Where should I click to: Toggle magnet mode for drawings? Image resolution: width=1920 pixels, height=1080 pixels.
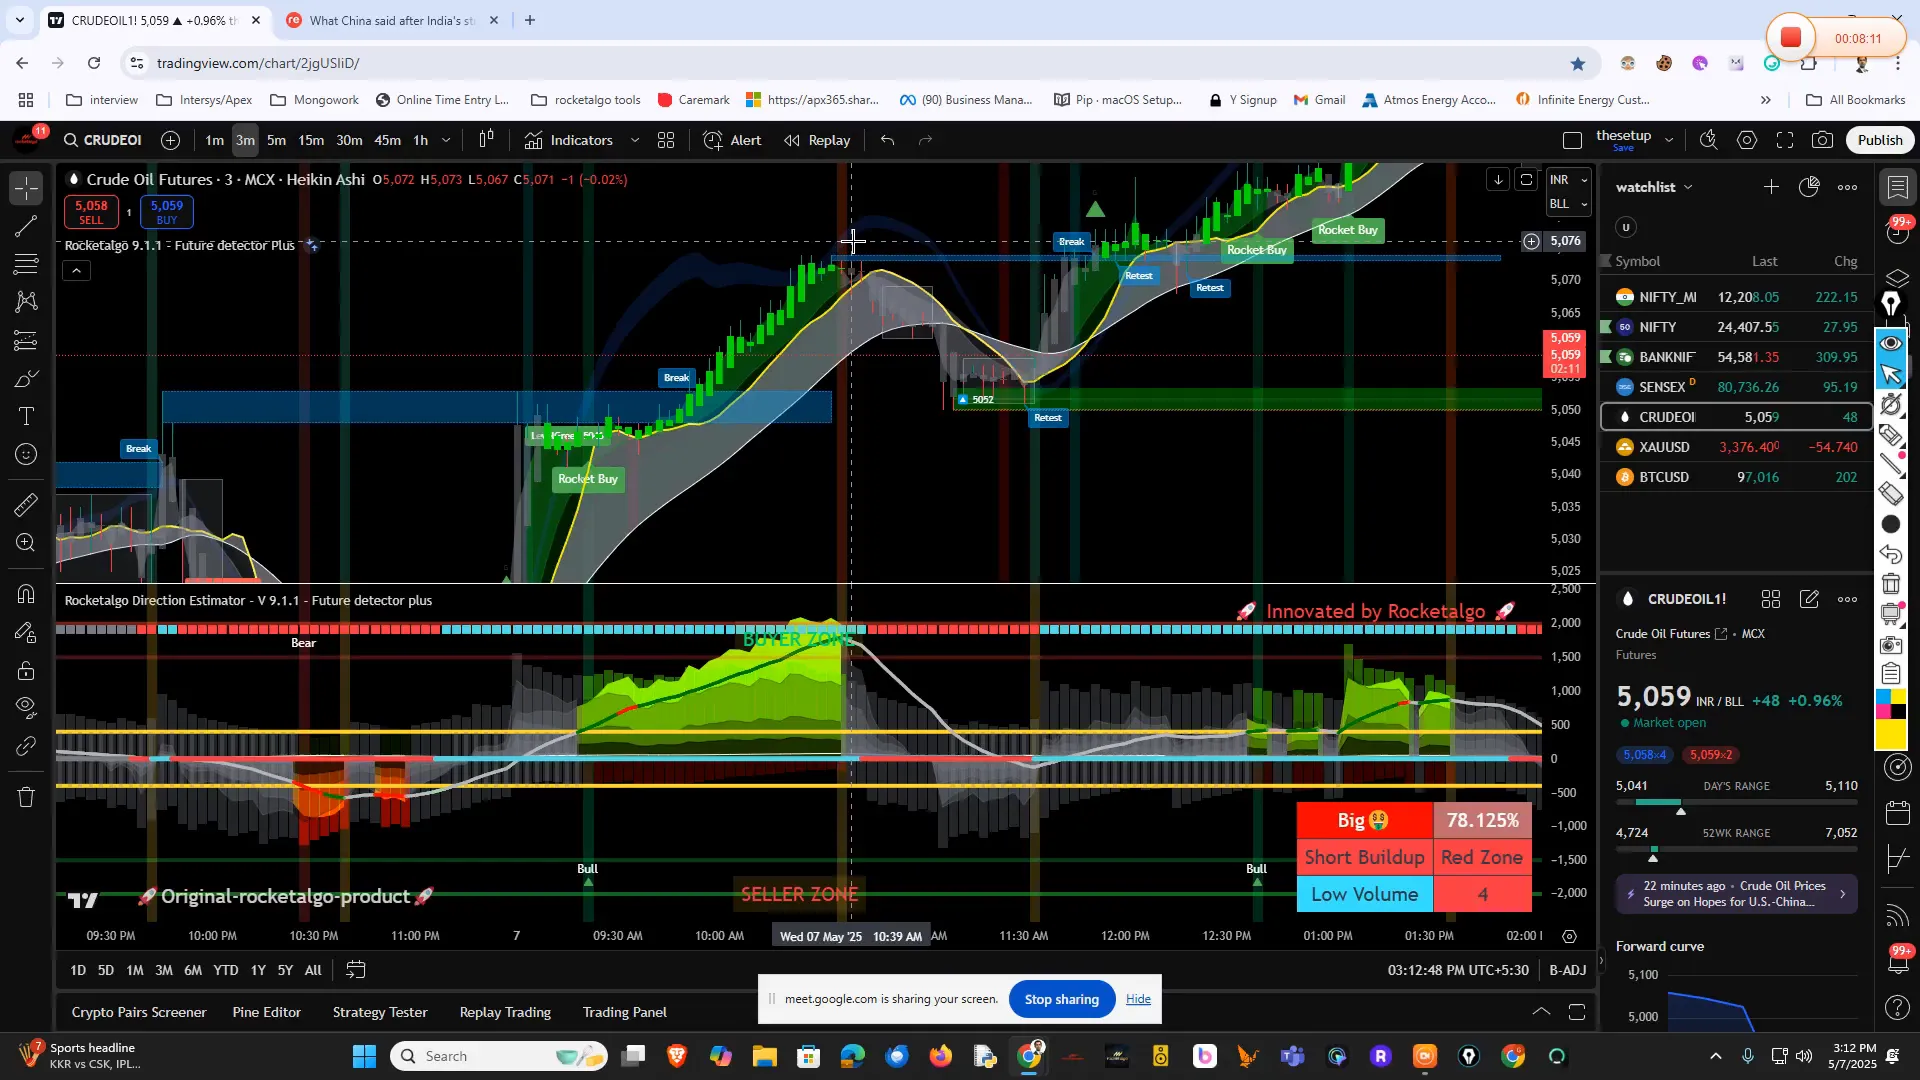click(27, 594)
